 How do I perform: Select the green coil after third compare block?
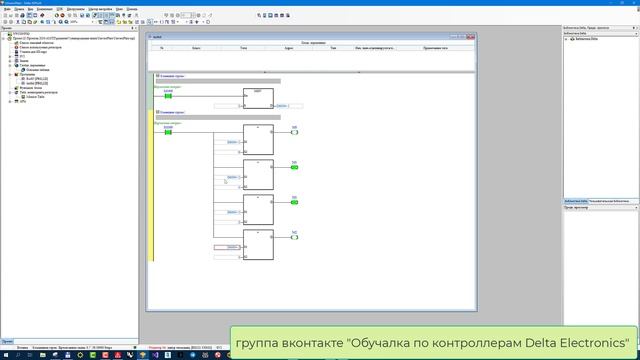coord(294,202)
